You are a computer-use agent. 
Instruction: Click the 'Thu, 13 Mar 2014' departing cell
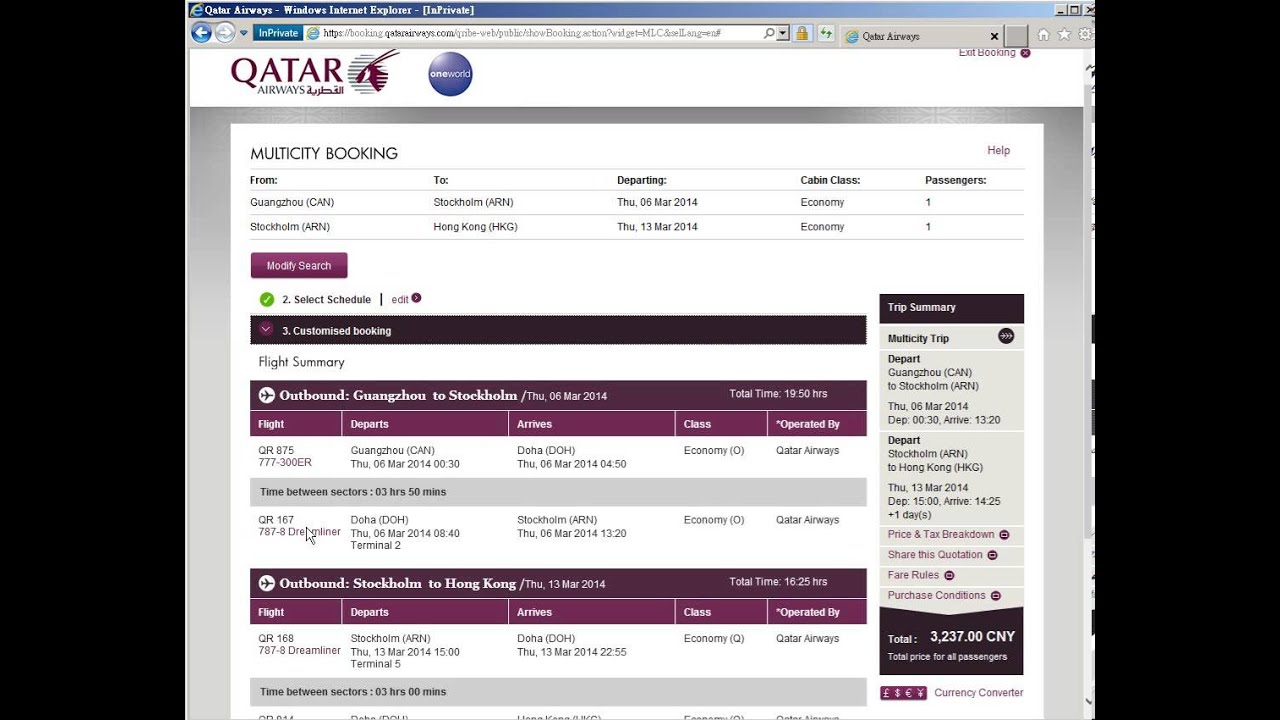click(657, 227)
